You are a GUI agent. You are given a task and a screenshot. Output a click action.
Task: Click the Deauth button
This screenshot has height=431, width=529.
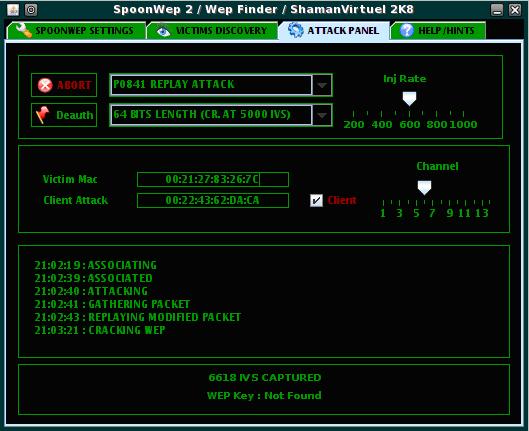point(64,115)
